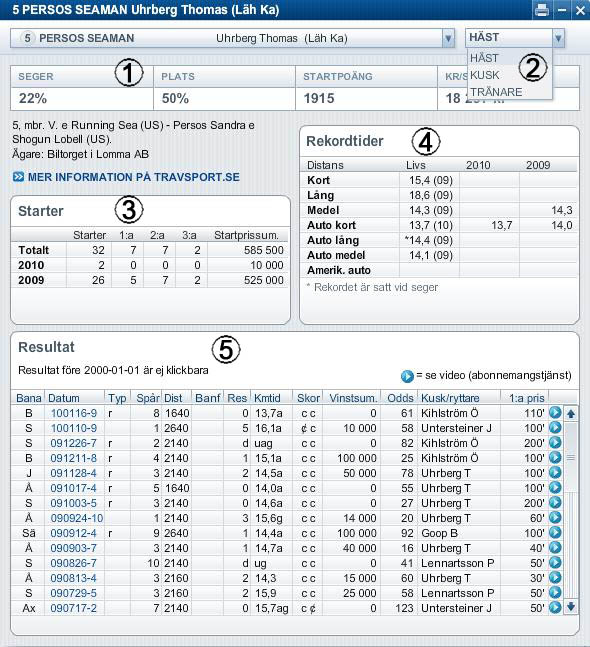This screenshot has height=647, width=590.
Task: Open race result 091226-7
Action: [x=73, y=443]
